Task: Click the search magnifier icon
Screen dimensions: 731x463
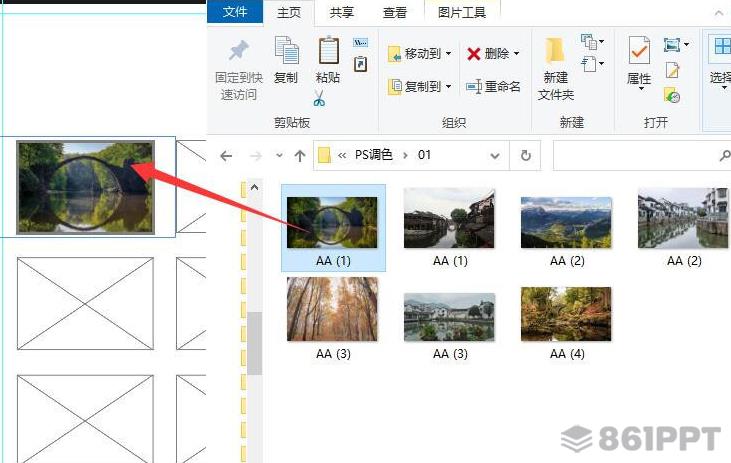Action: click(724, 155)
